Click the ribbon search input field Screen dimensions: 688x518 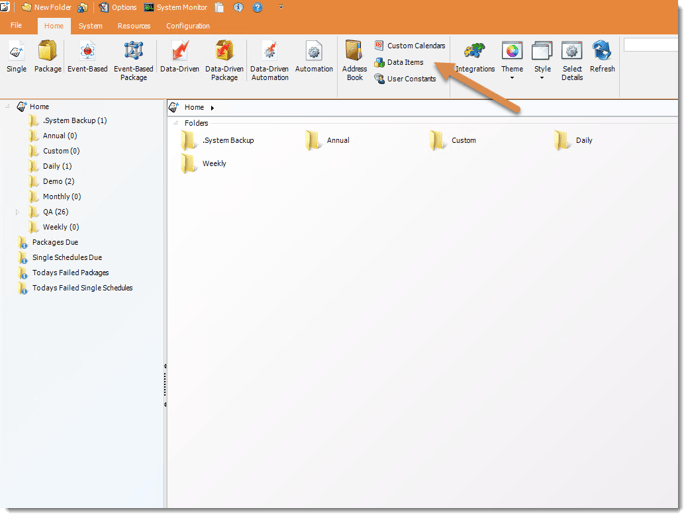tap(651, 45)
